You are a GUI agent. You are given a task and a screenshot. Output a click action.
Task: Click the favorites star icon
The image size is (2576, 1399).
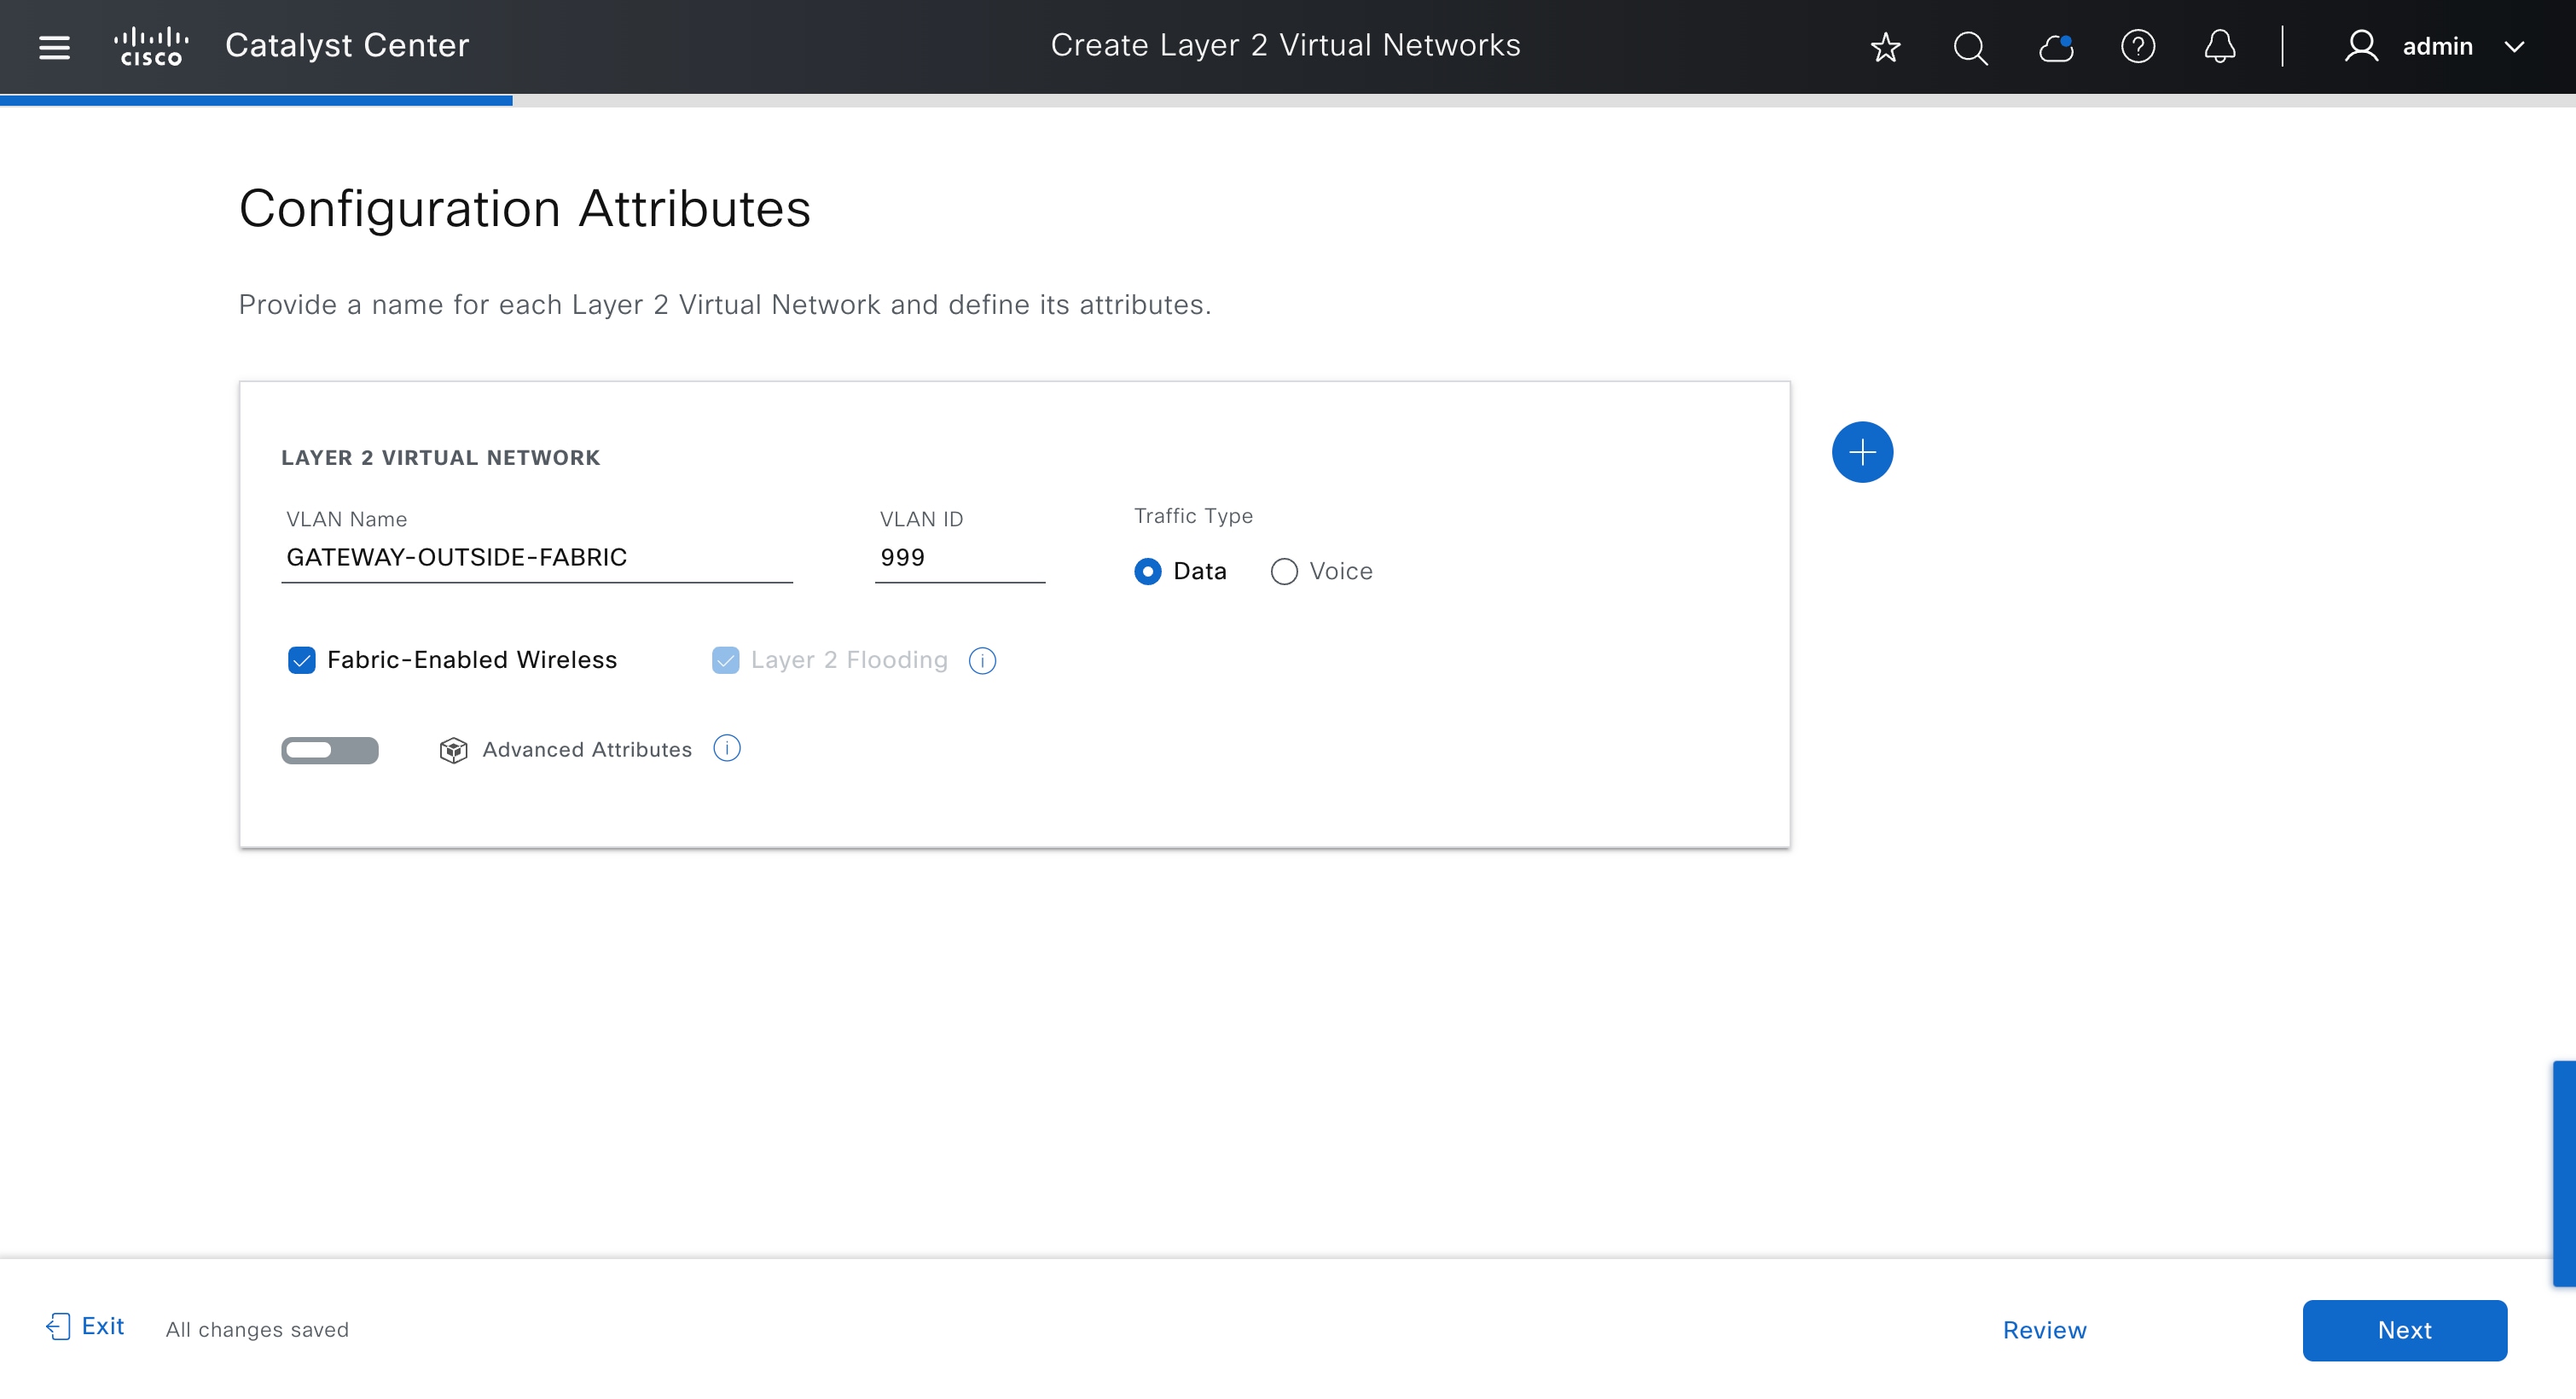click(1885, 47)
